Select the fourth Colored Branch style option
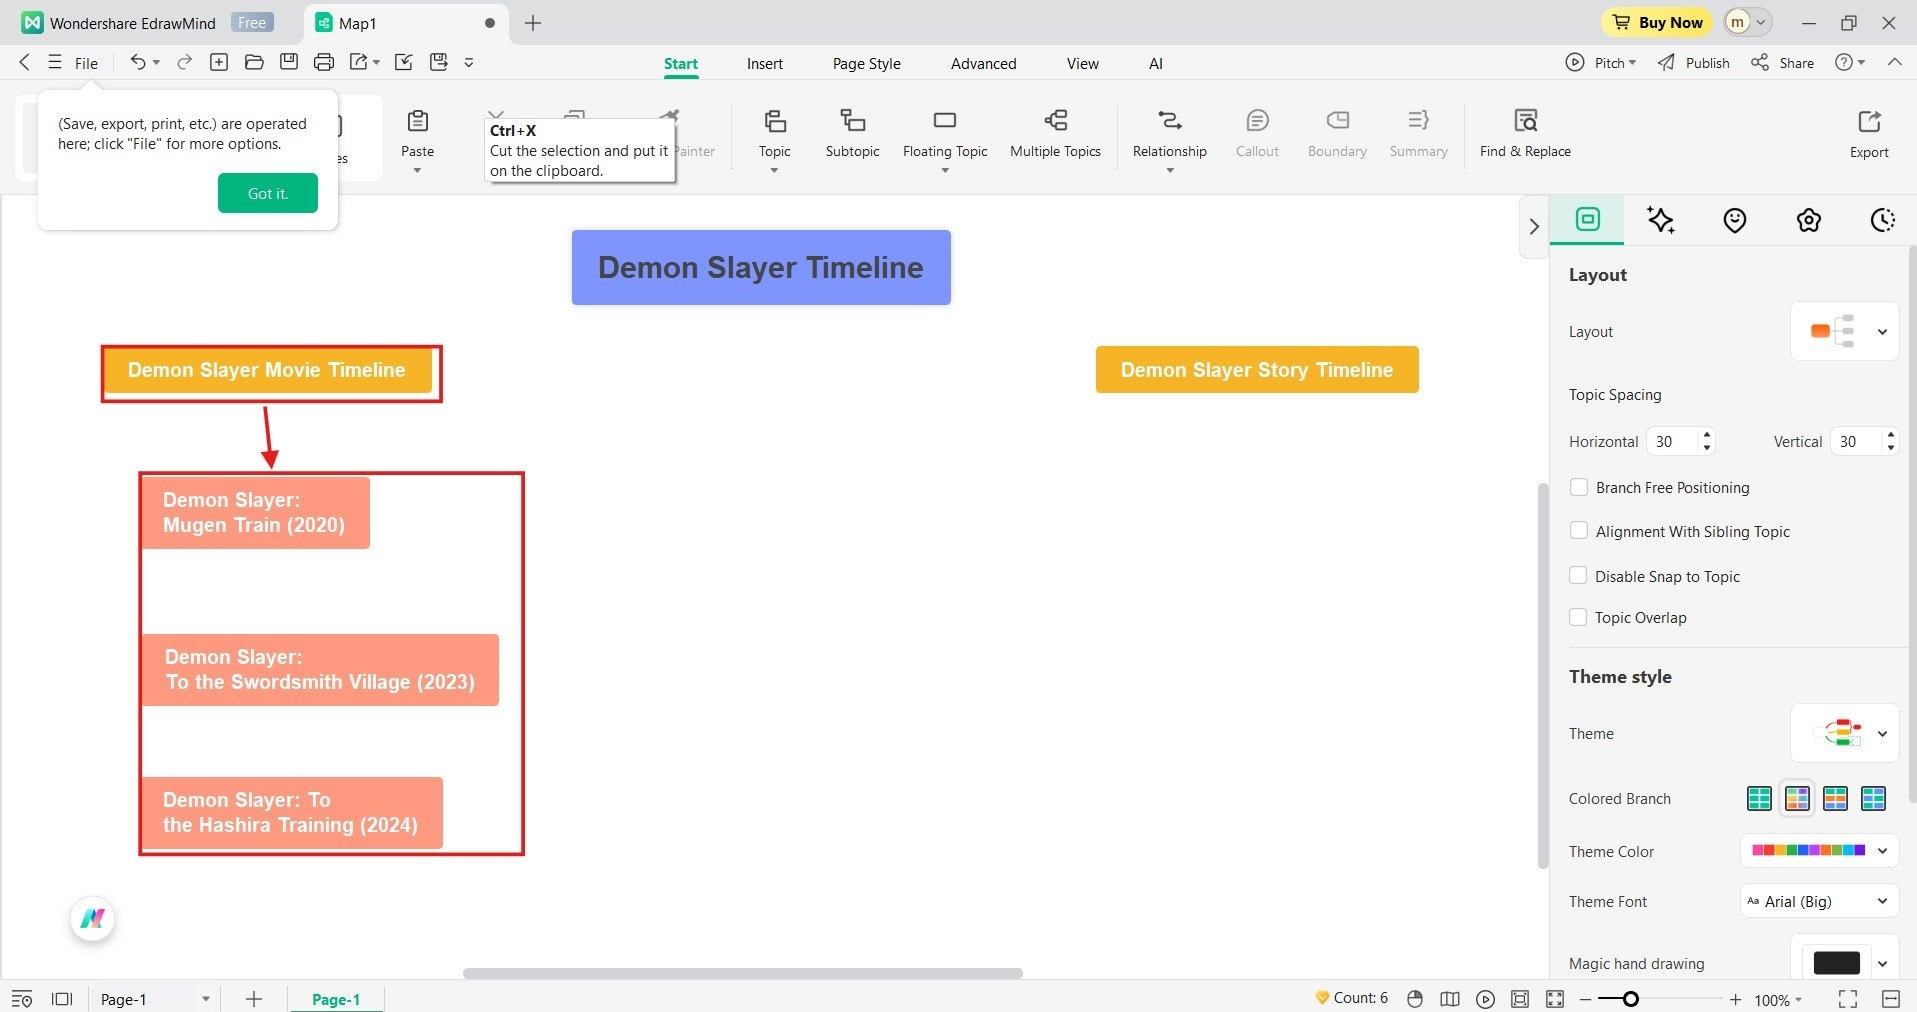The image size is (1917, 1012). click(1873, 798)
